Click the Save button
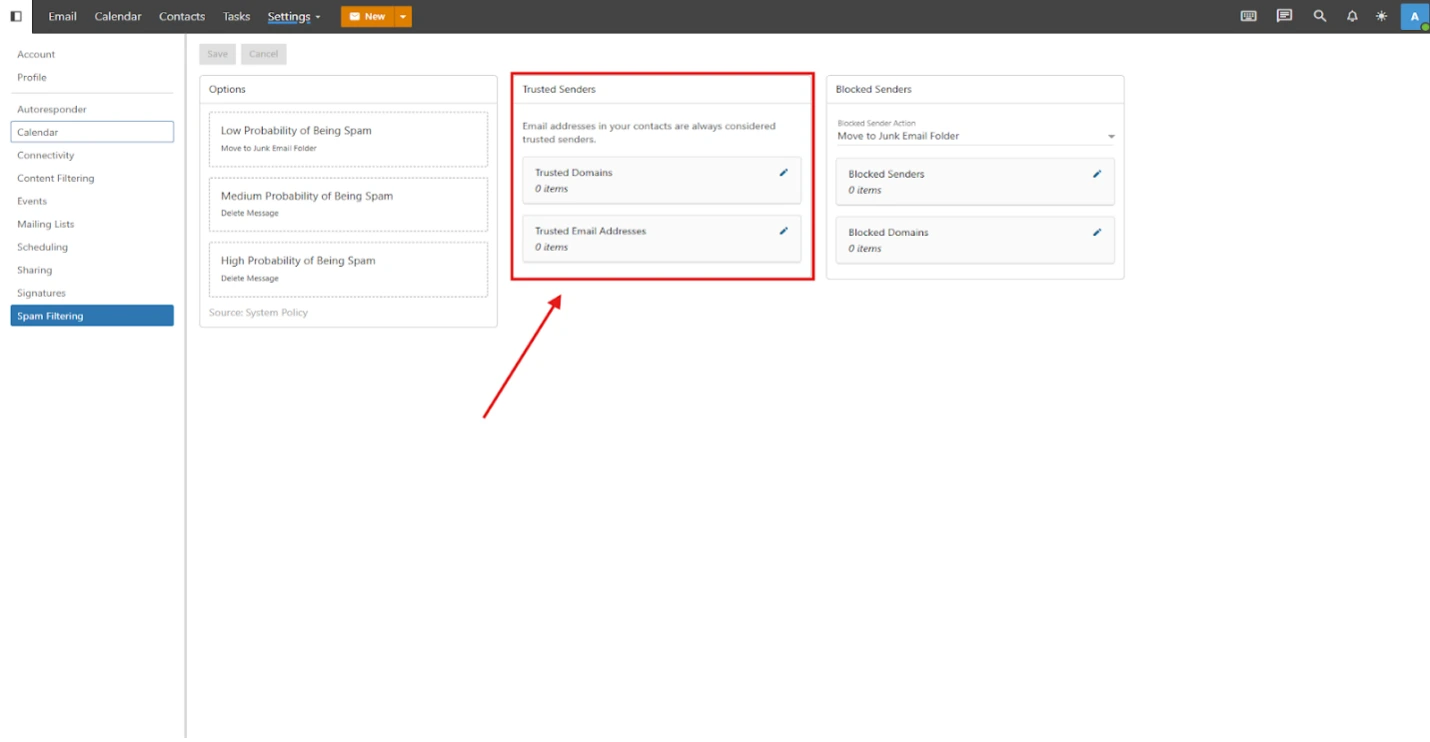1430x742 pixels. tap(217, 54)
